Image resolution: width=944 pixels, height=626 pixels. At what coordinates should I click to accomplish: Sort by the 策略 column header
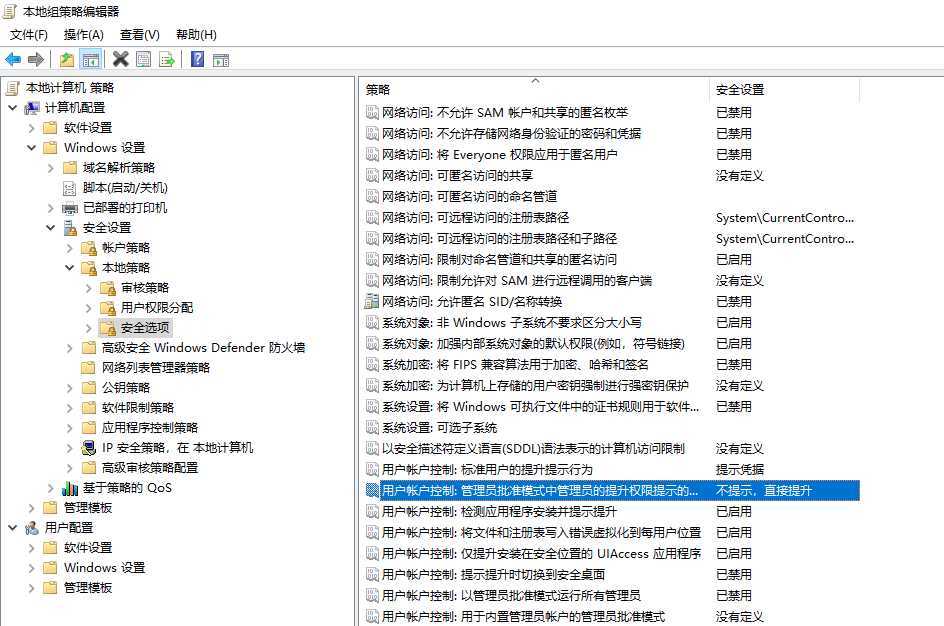tap(535, 90)
